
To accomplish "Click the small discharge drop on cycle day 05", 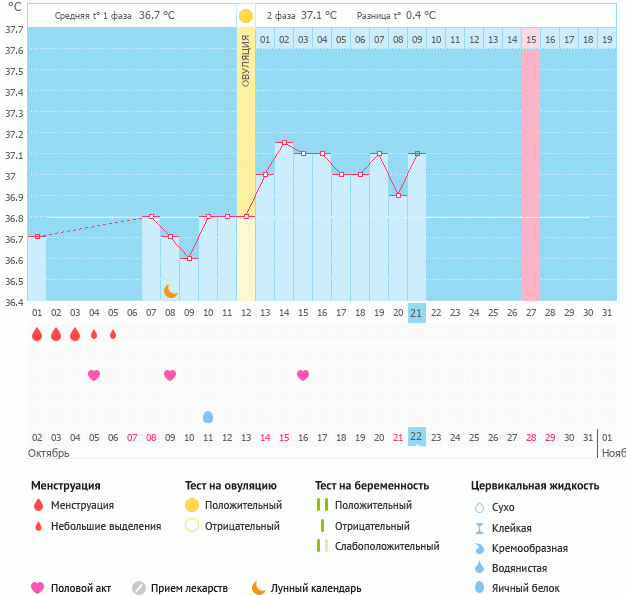I will (x=113, y=334).
